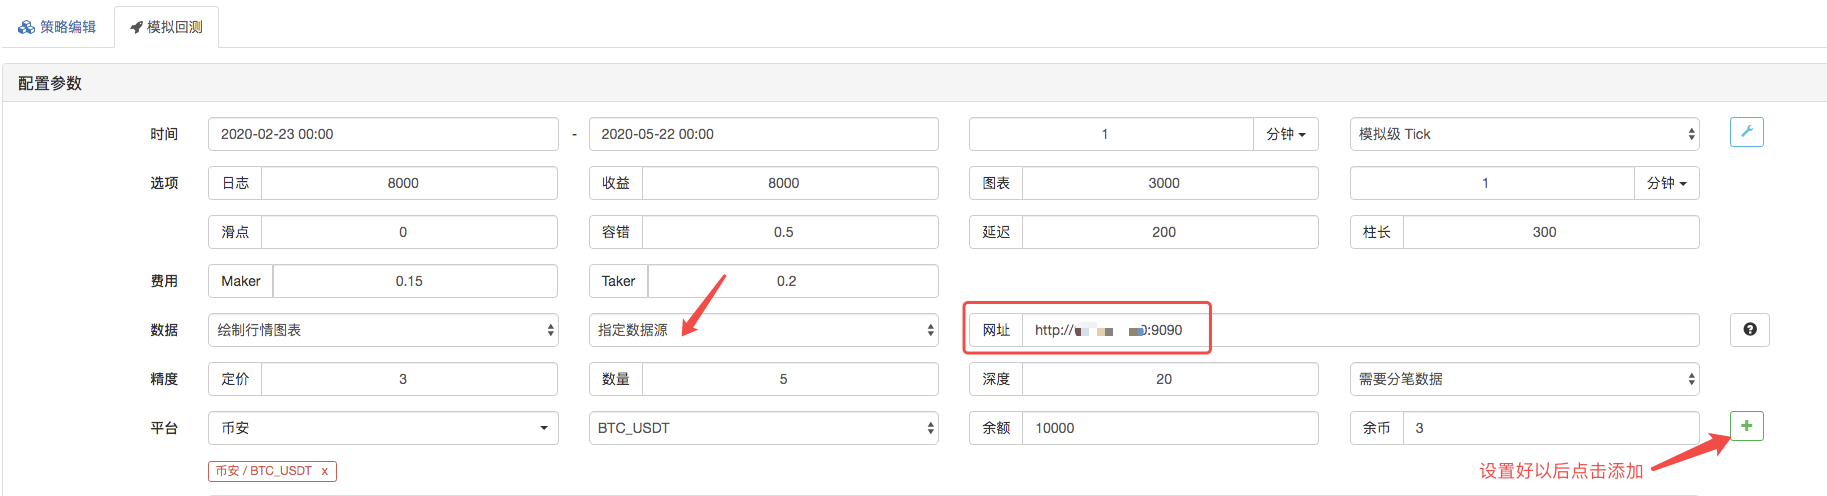Click the green plus add button

tap(1746, 426)
